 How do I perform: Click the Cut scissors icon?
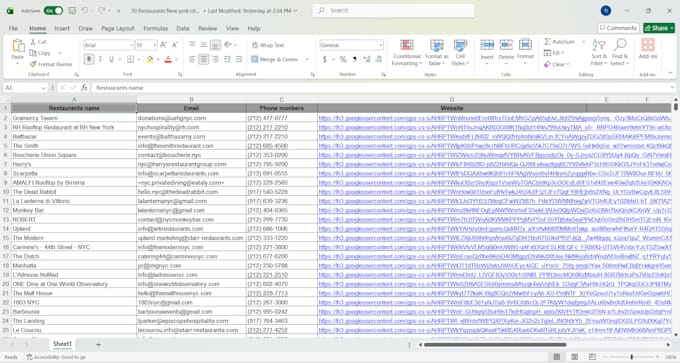tap(33, 42)
